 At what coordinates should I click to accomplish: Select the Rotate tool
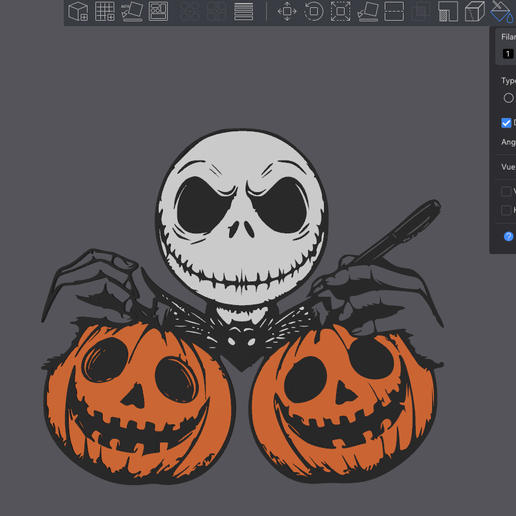[x=314, y=11]
